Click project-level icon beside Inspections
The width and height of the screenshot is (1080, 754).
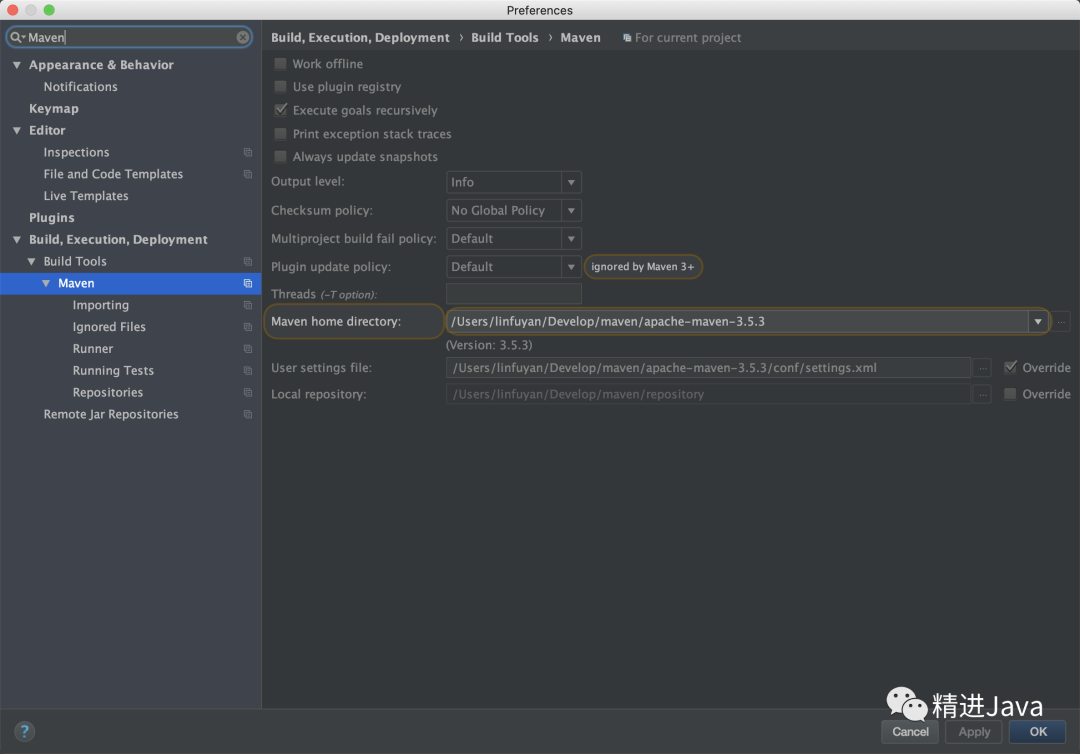coord(248,153)
